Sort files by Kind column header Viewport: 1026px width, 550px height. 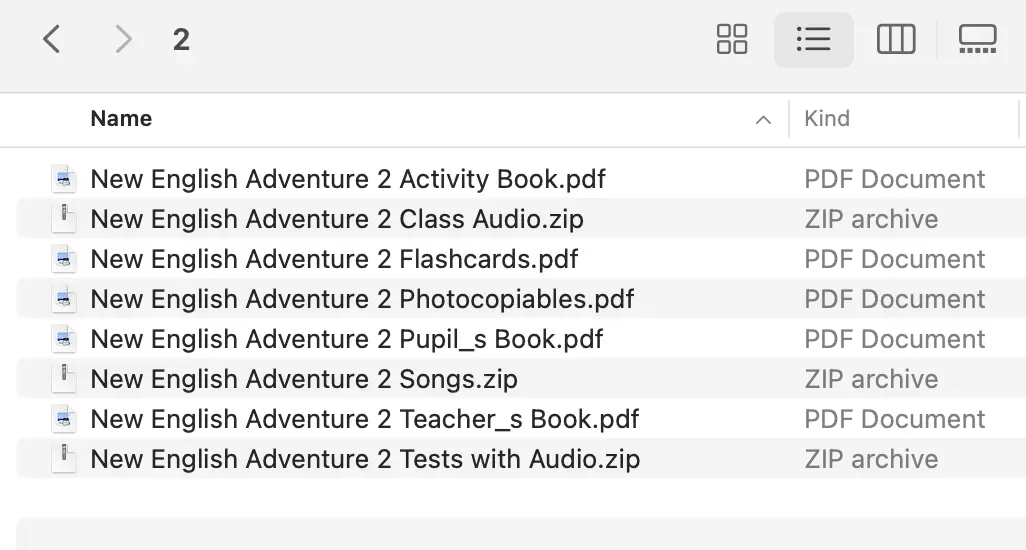pos(826,118)
